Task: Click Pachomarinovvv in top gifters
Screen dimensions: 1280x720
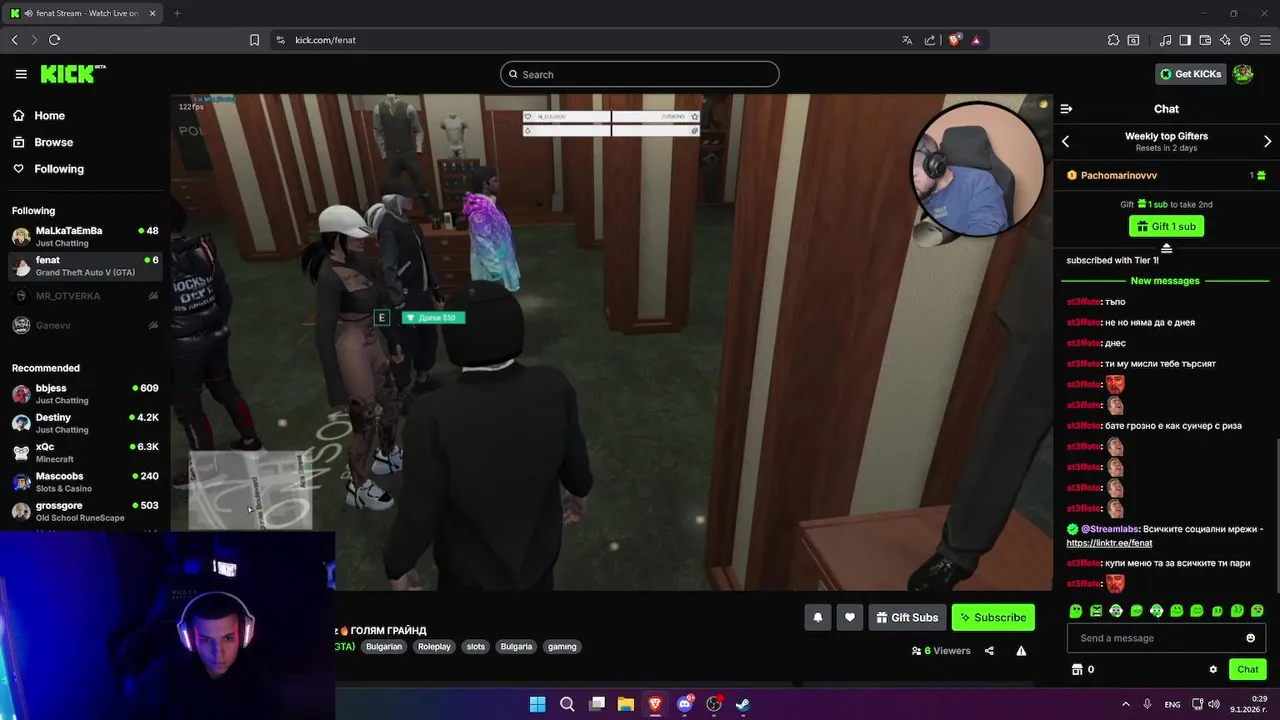Action: (x=1119, y=176)
